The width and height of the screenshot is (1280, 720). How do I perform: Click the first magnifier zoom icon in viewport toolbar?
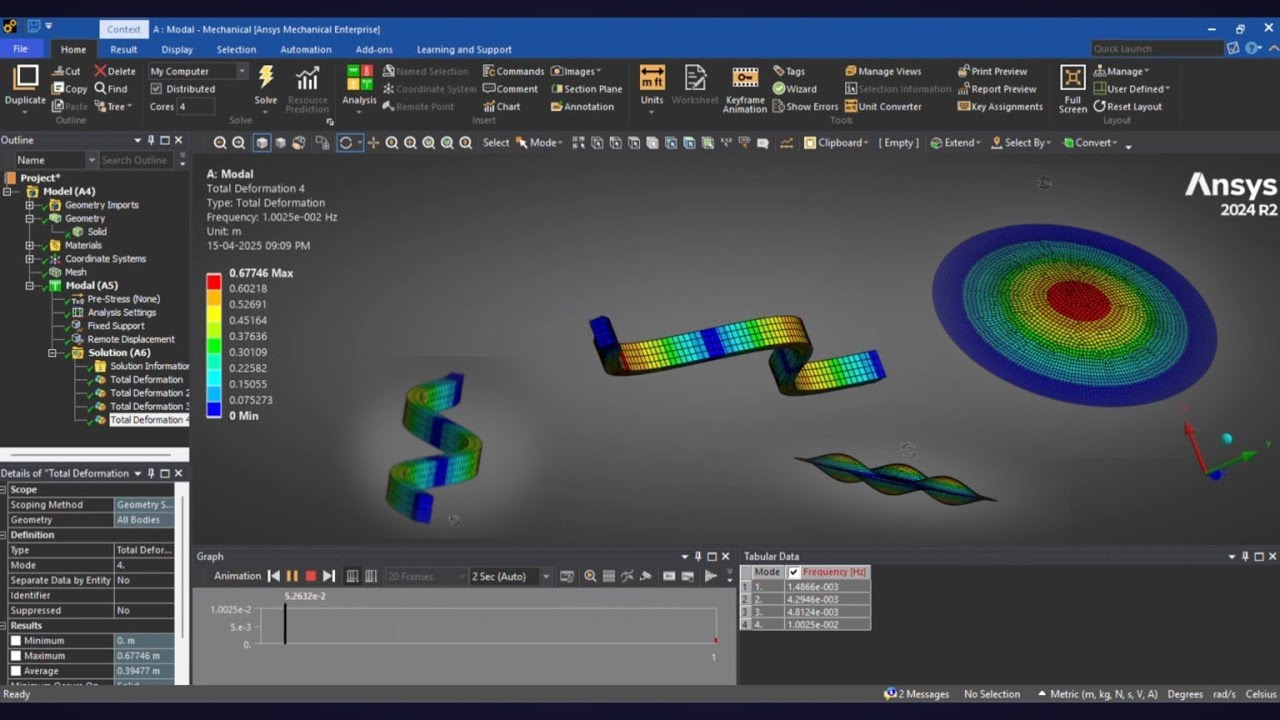220,143
